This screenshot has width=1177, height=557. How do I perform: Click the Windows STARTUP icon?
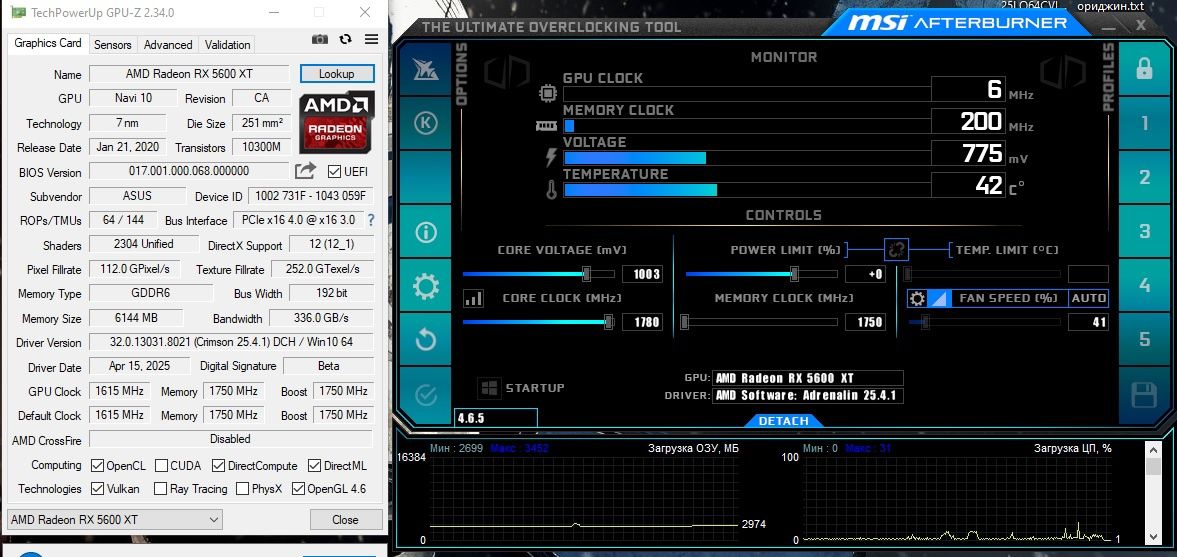489,388
